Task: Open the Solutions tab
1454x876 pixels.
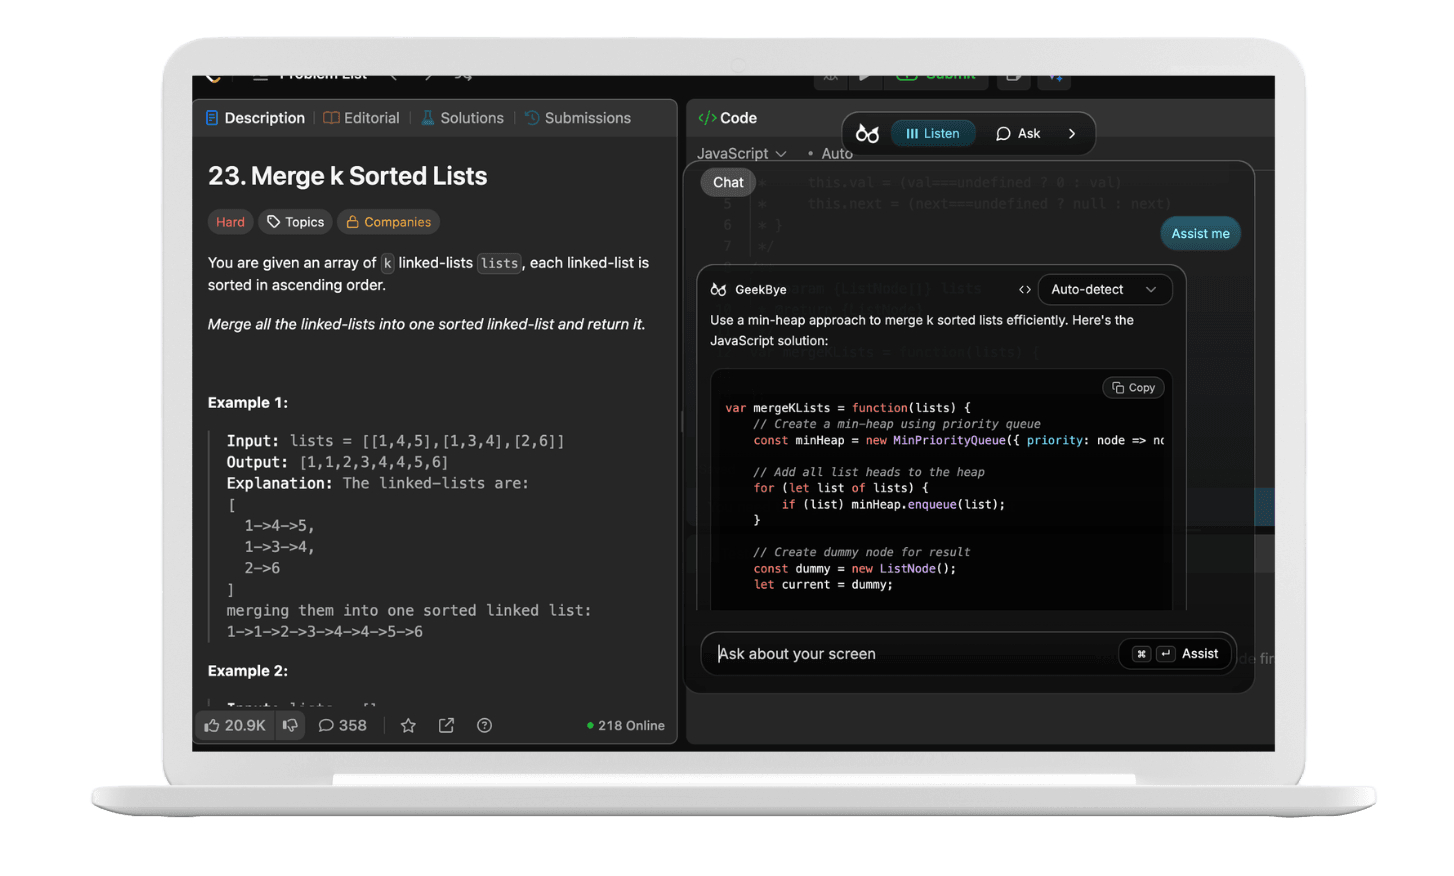Action: point(462,118)
